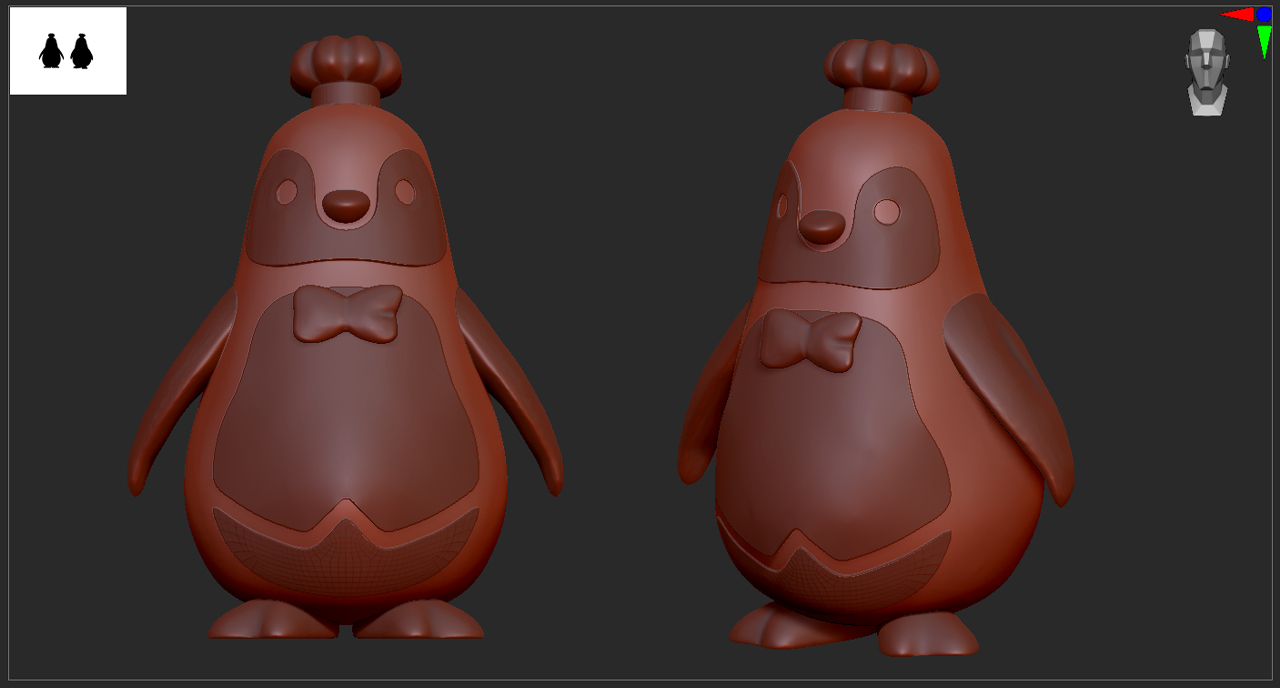Click the angled-view penguin's bow tie
This screenshot has height=688, width=1280.
pos(810,340)
